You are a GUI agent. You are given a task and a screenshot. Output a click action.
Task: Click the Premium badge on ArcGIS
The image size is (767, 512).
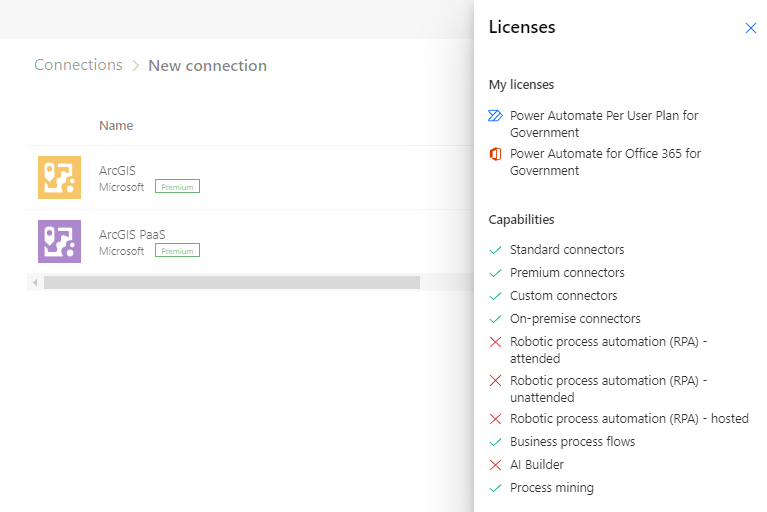coord(177,187)
